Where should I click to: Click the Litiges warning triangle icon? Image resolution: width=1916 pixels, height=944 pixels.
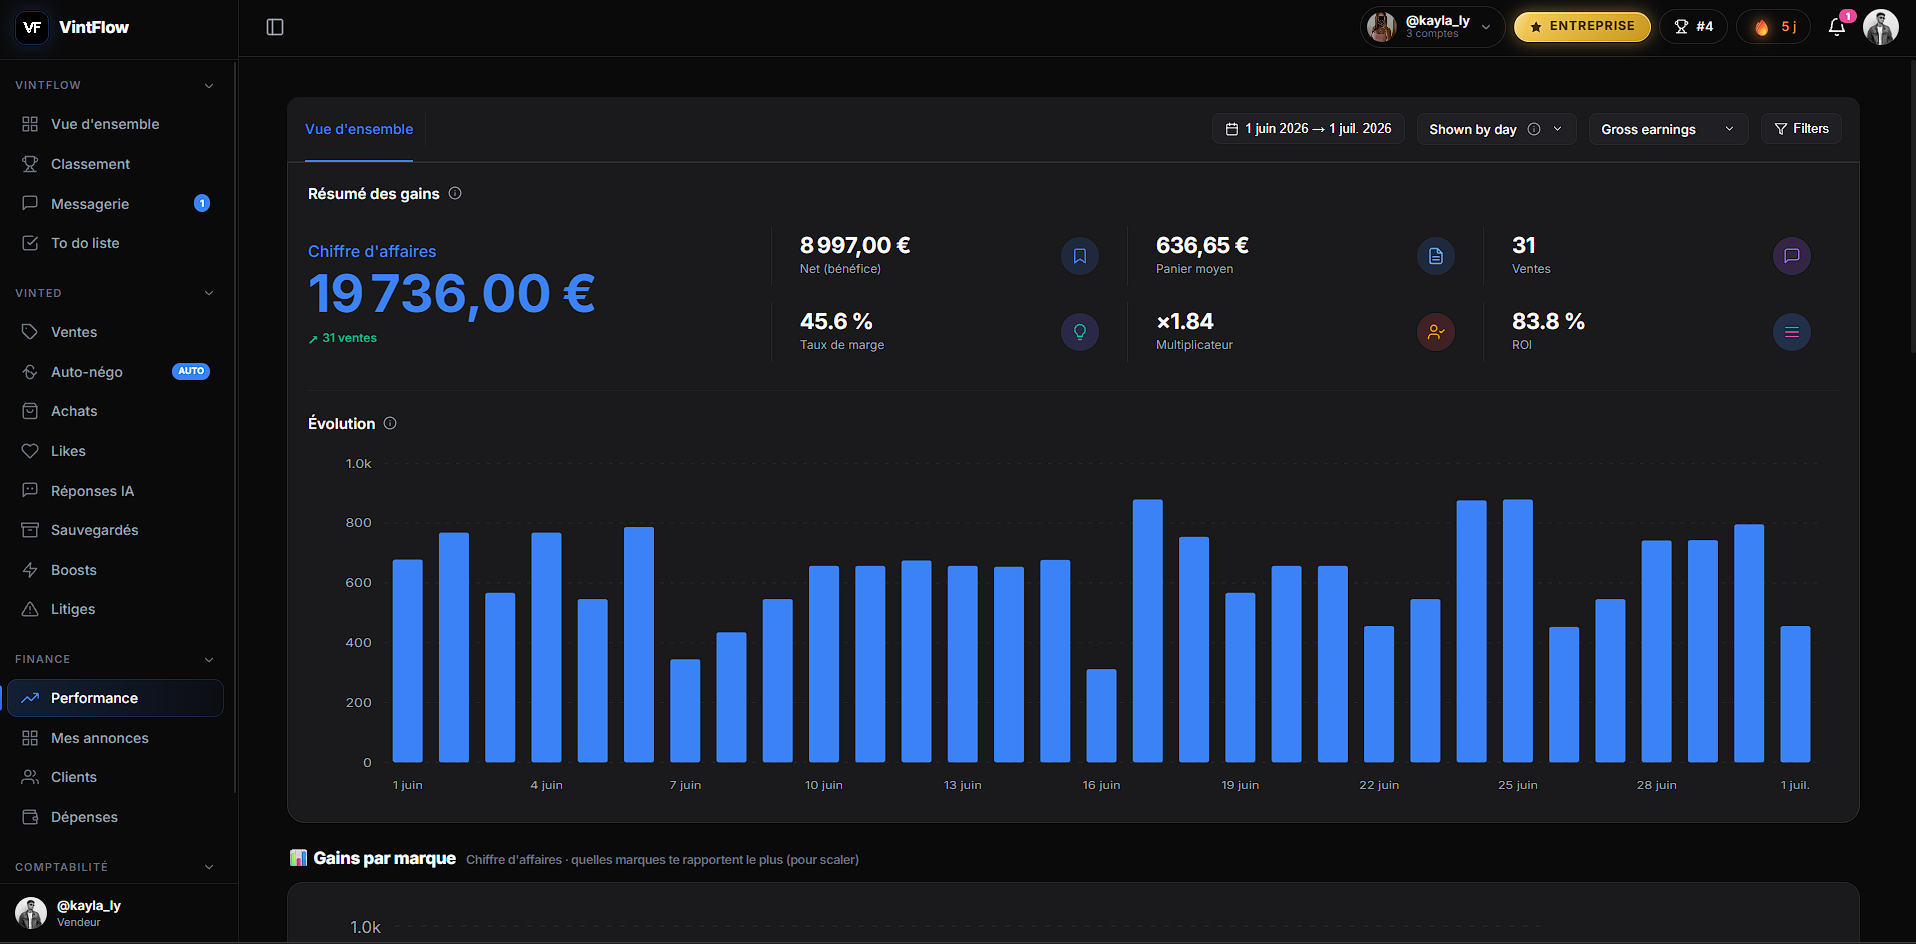[30, 609]
